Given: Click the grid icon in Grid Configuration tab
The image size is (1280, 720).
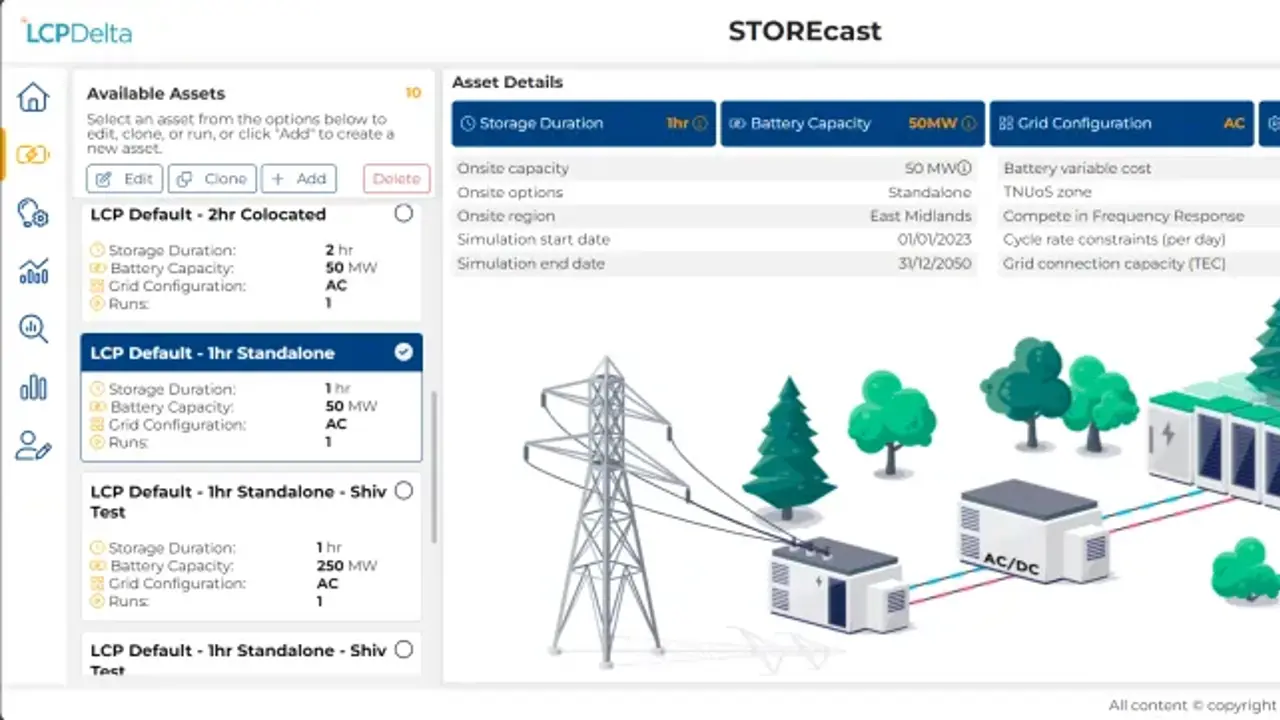Looking at the screenshot, I should [1005, 124].
